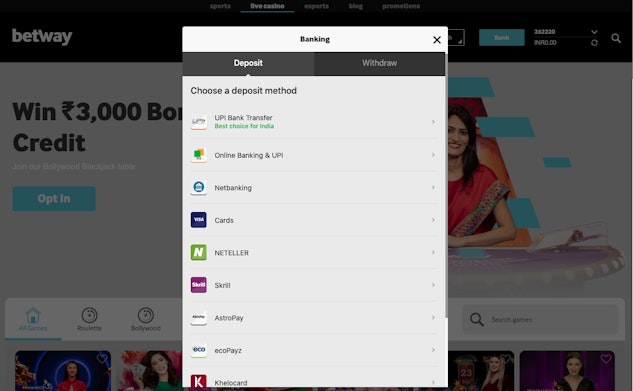Open the promotions navigation item

pos(401,6)
